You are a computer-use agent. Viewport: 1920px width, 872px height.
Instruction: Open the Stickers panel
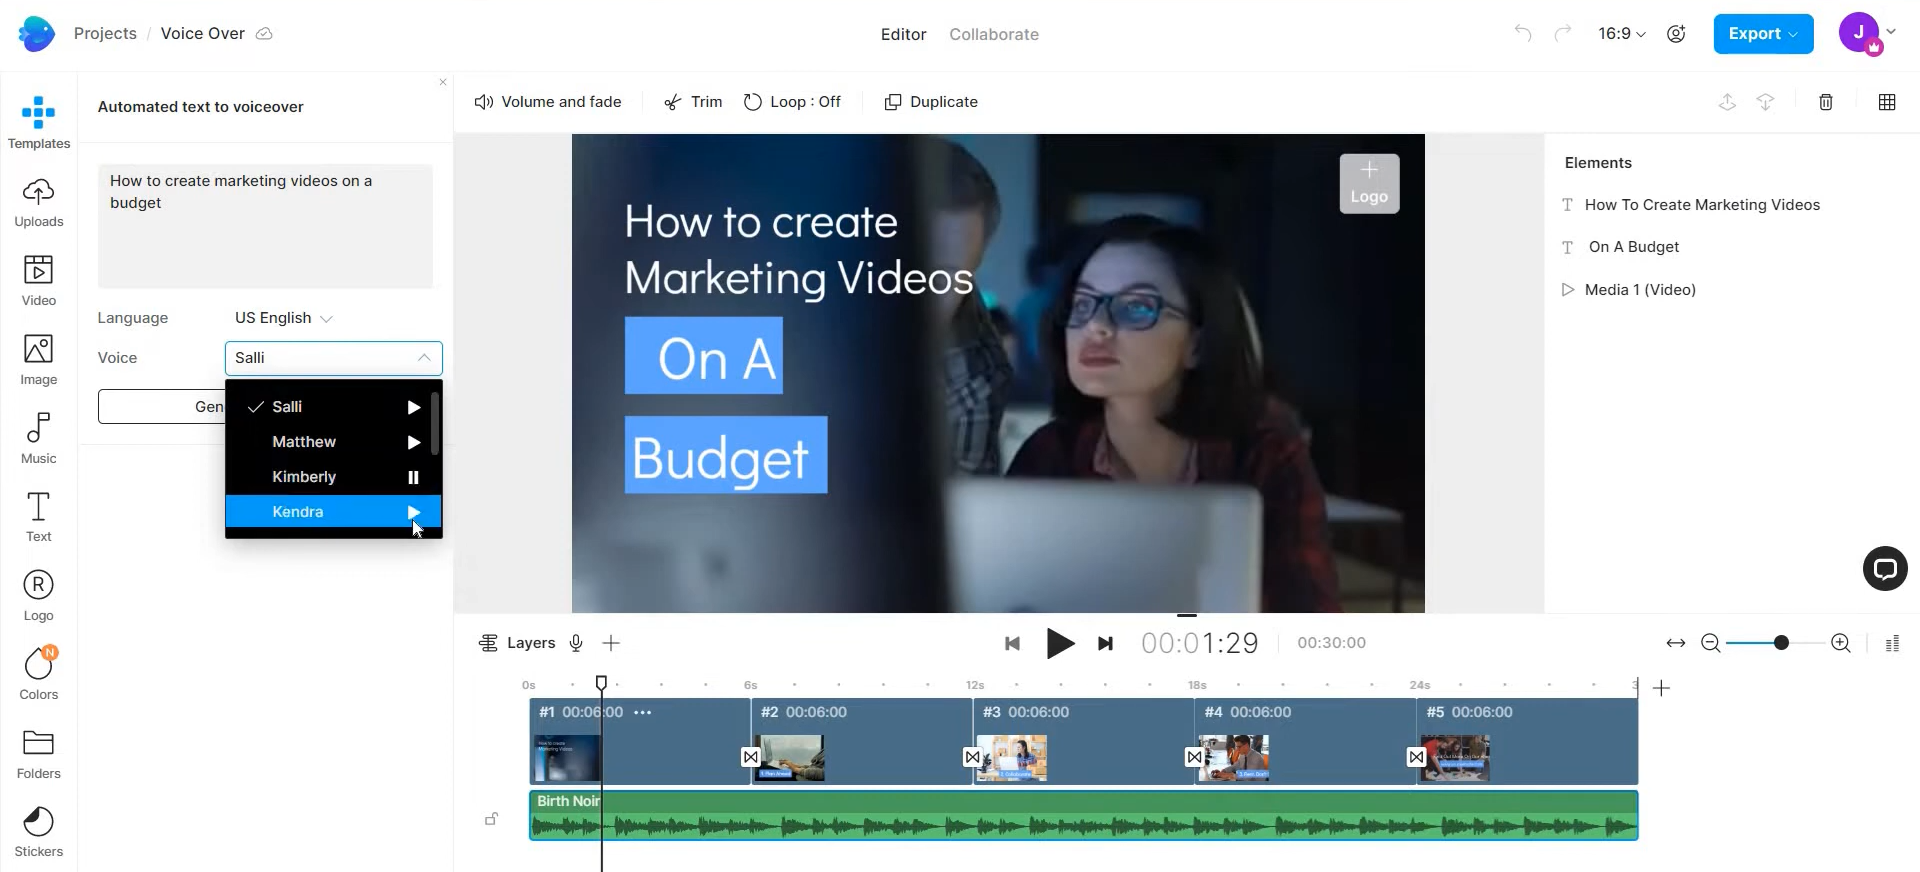point(39,832)
